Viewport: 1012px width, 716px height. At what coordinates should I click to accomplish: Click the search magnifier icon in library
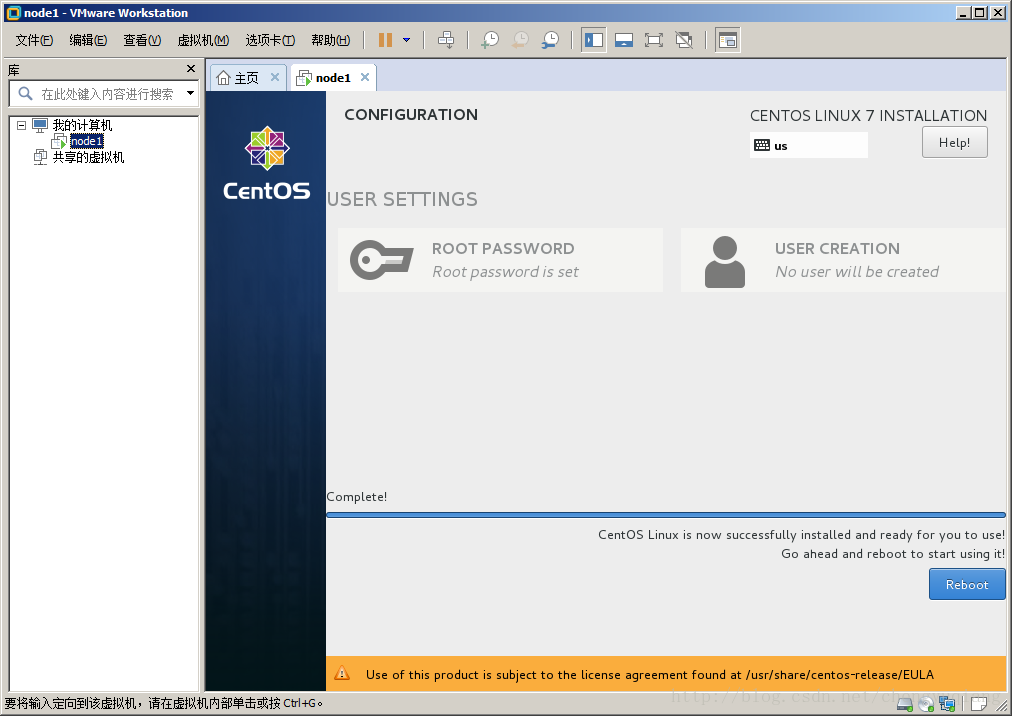25,94
